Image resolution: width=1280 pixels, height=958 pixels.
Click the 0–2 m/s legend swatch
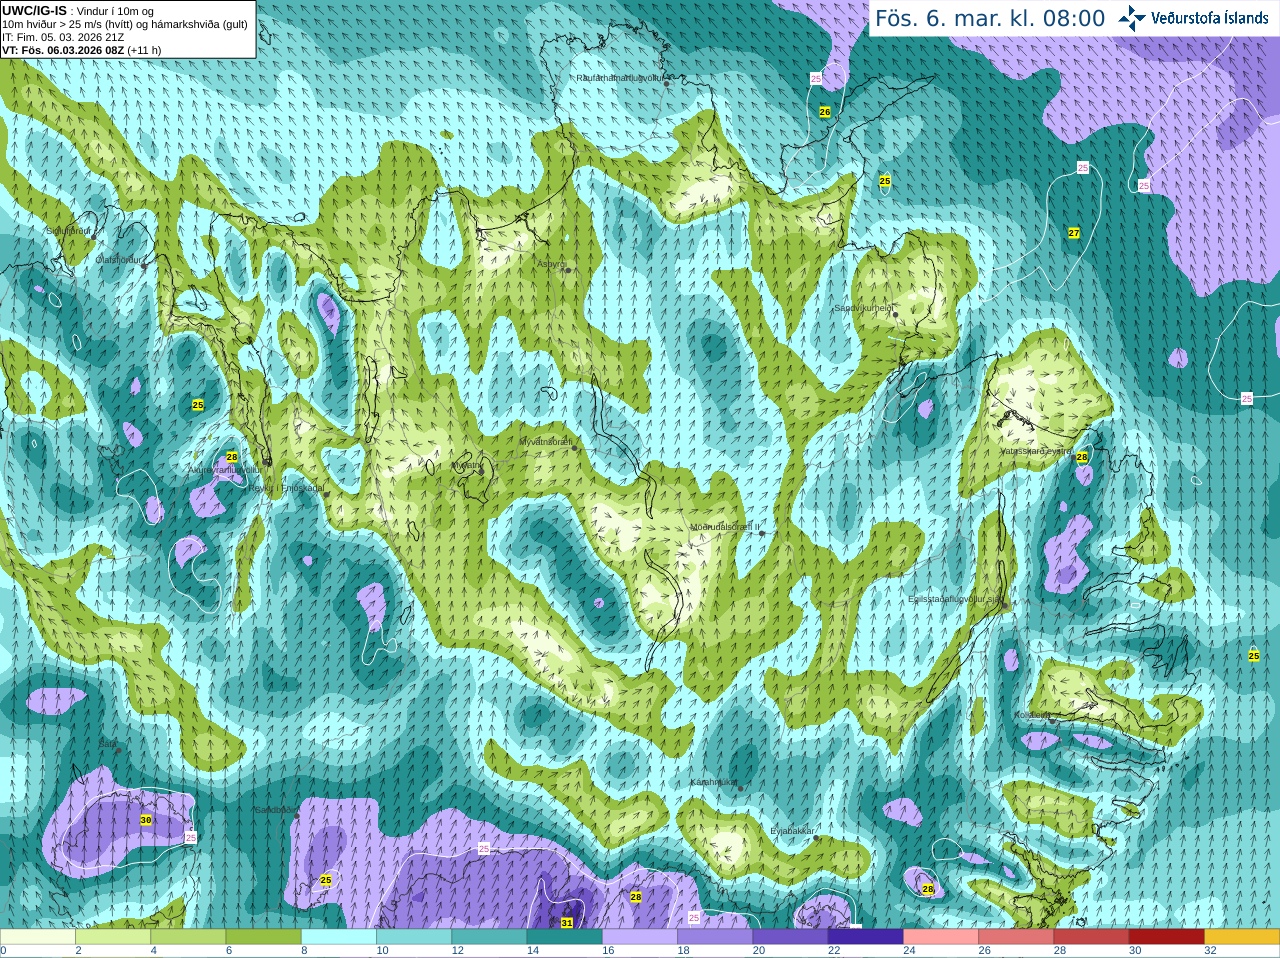point(38,937)
